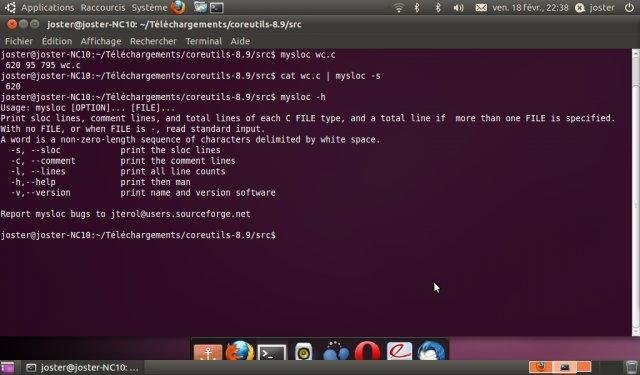640x375 pixels.
Task: Open the Applications menu
Action: click(x=48, y=8)
